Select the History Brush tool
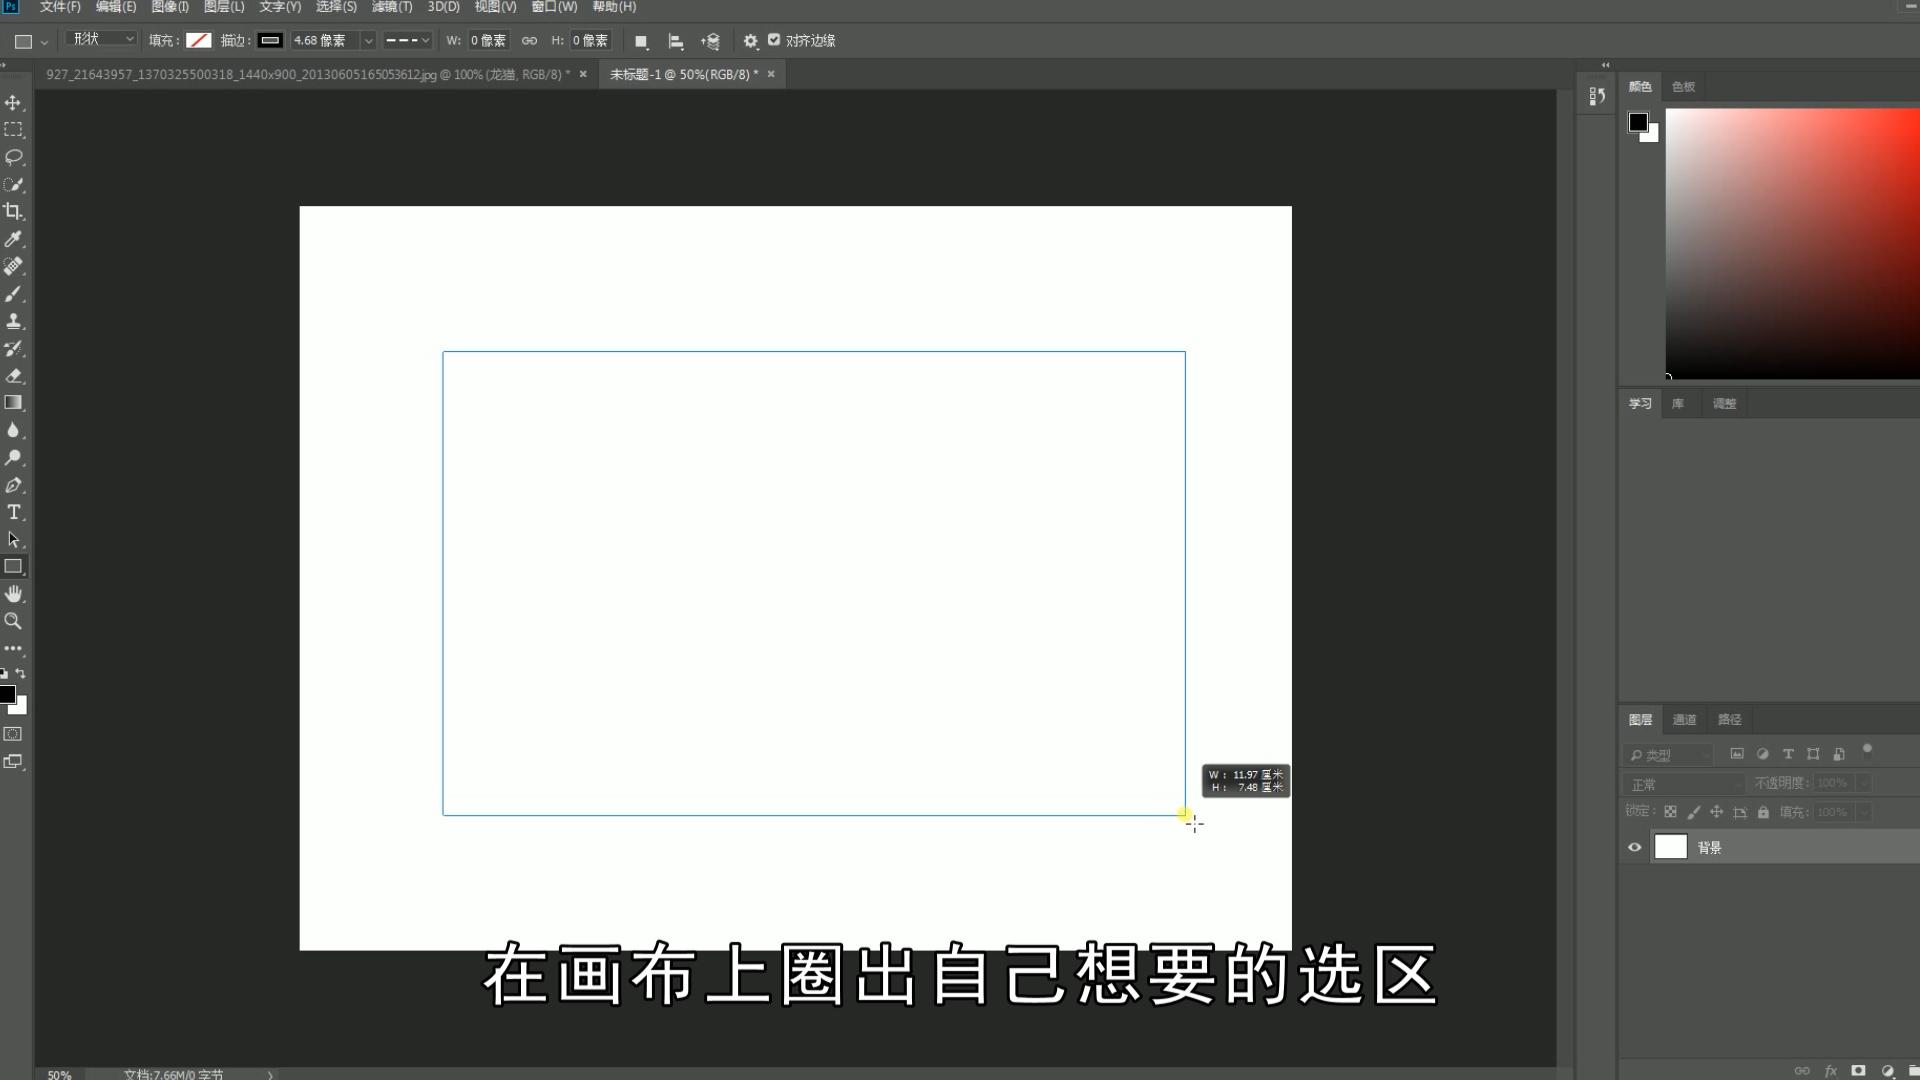Image resolution: width=1920 pixels, height=1080 pixels. pyautogui.click(x=13, y=349)
